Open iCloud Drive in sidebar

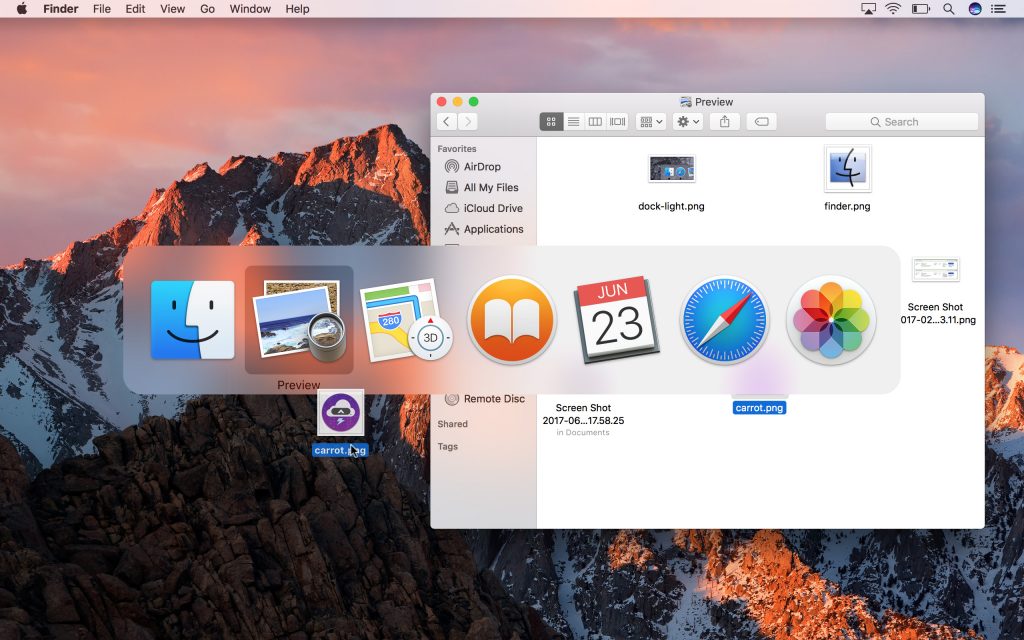[483, 208]
